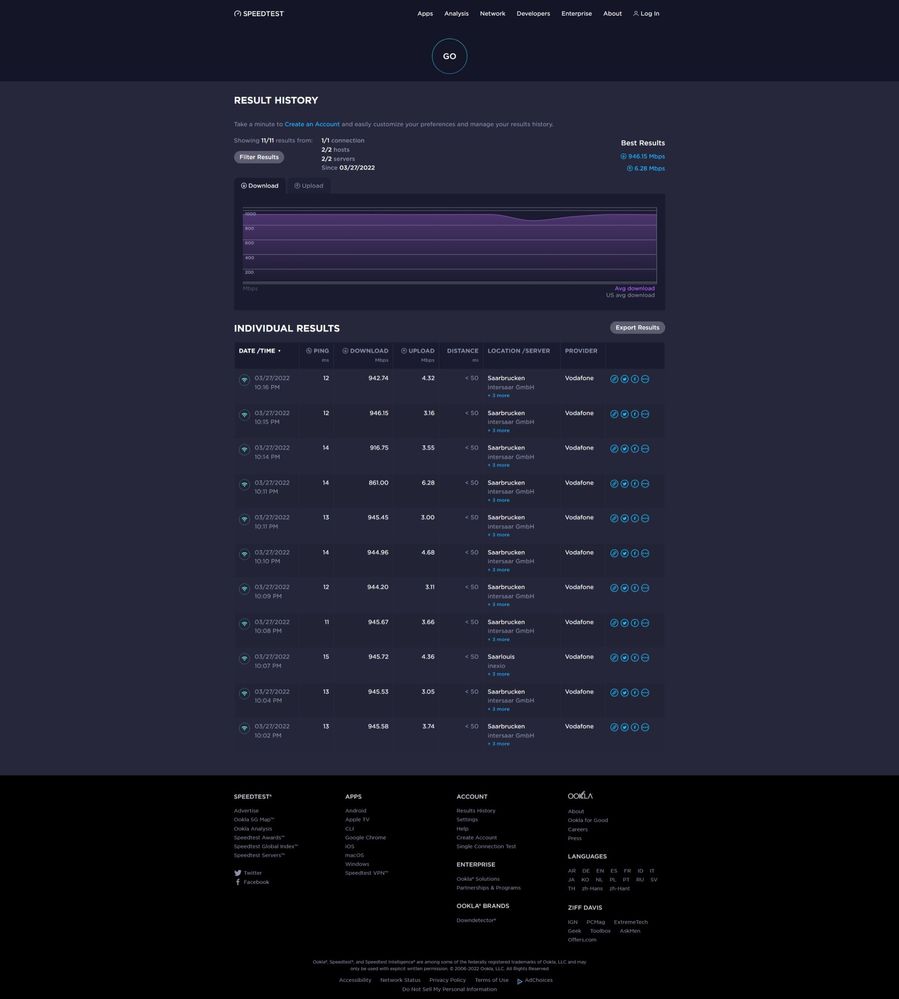Share the 942.74 Mbps result on Twitter

coord(624,379)
